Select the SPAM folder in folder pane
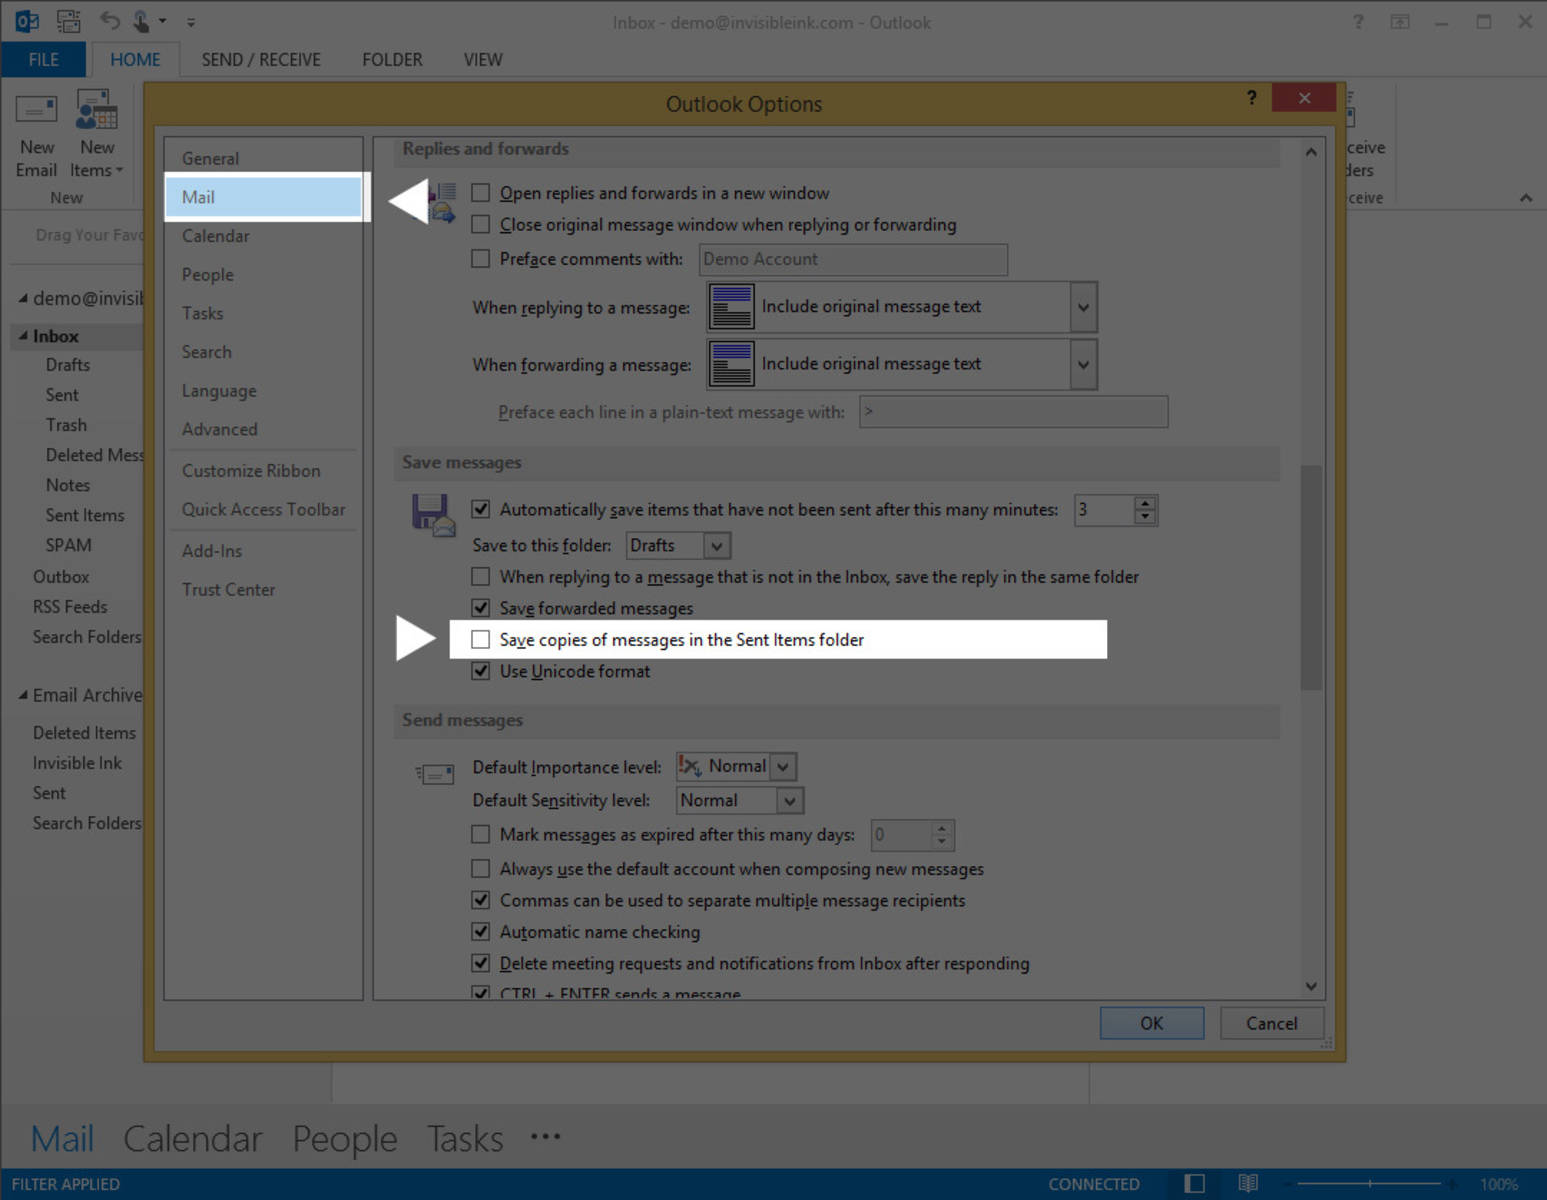This screenshot has width=1547, height=1200. (x=68, y=545)
